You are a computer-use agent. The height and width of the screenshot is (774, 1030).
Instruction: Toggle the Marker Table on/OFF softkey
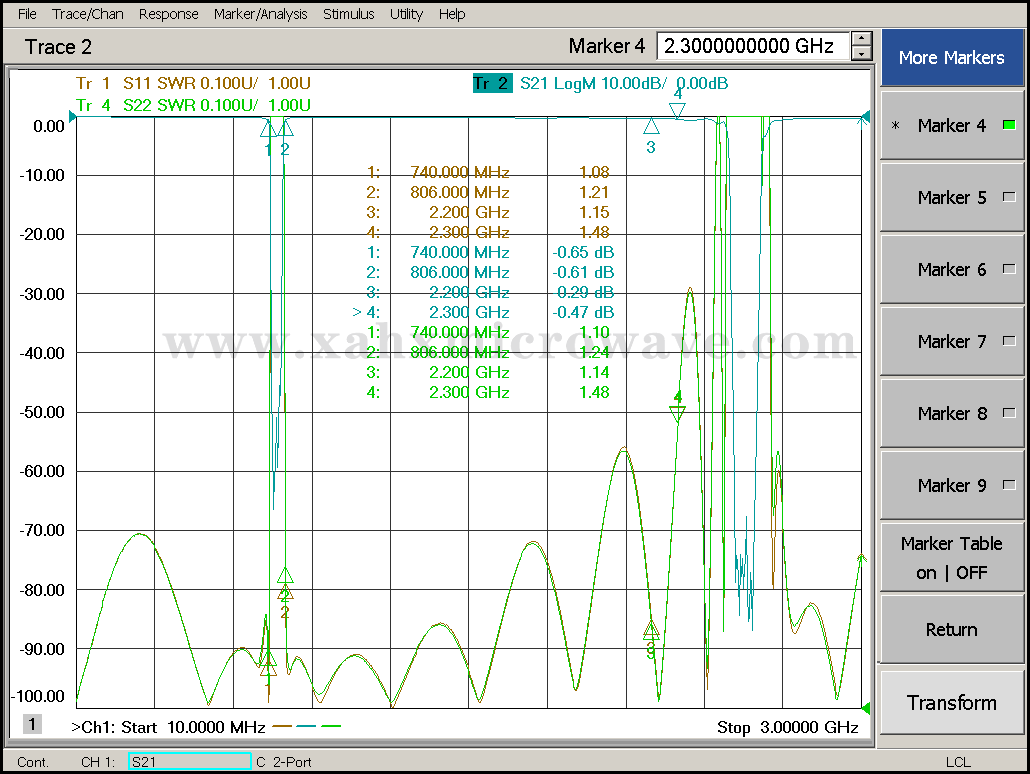tap(951, 558)
